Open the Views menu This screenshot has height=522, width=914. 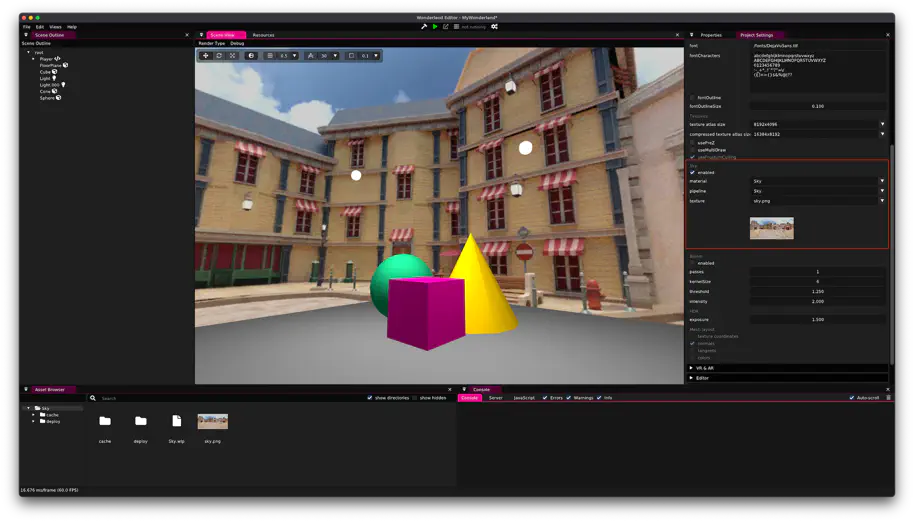click(55, 27)
